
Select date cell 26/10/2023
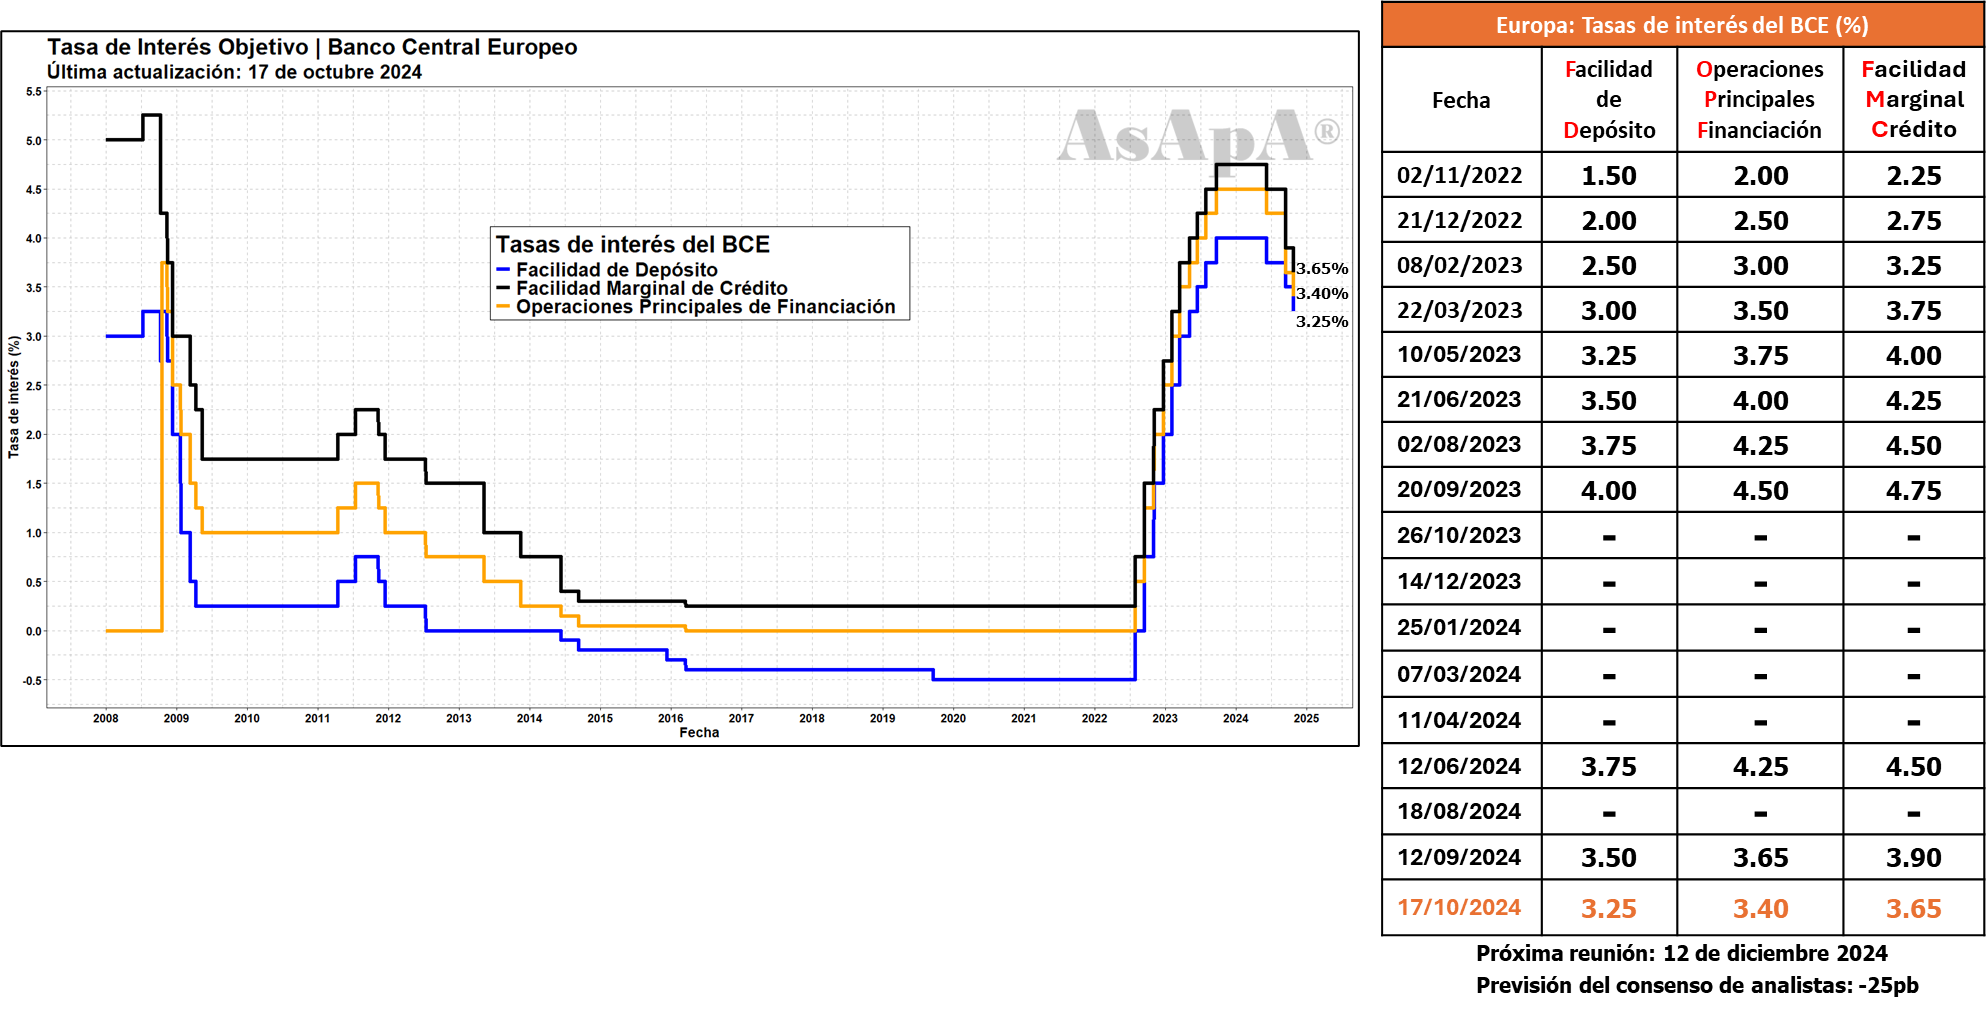point(1460,535)
